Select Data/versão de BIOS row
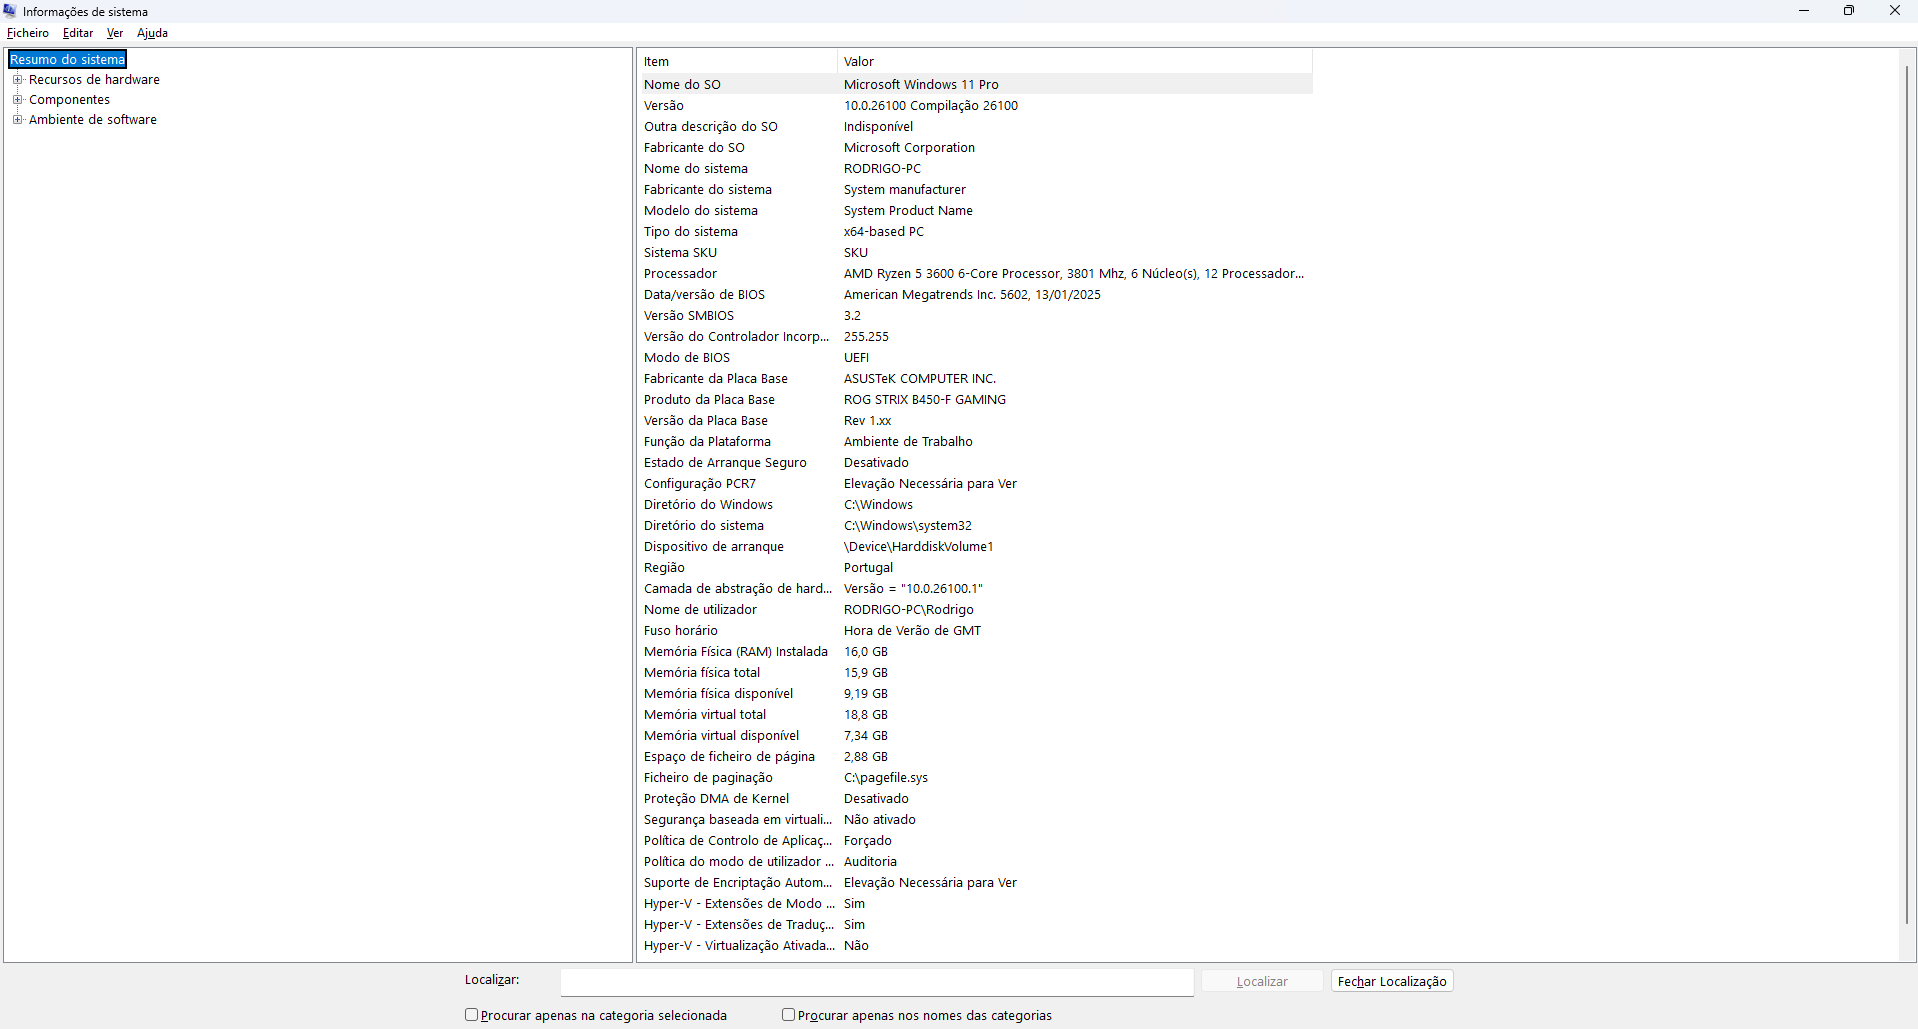The width and height of the screenshot is (1918, 1029). 975,295
